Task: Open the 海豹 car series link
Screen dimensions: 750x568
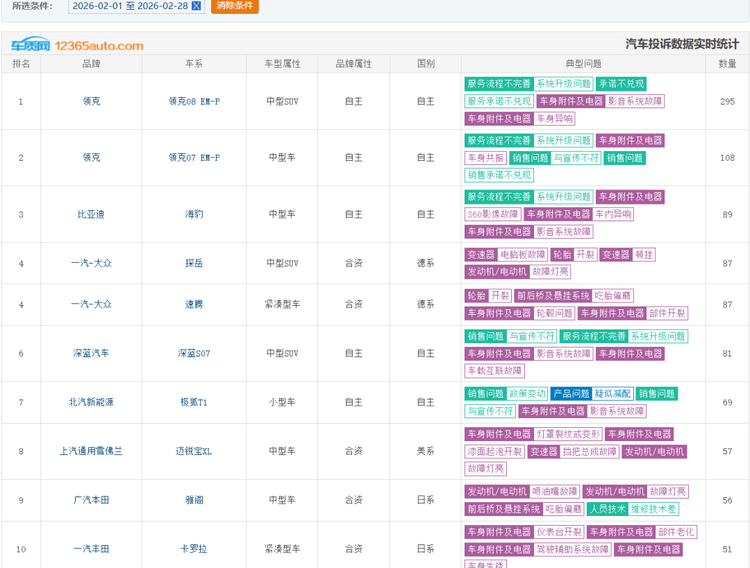Action: pos(194,215)
